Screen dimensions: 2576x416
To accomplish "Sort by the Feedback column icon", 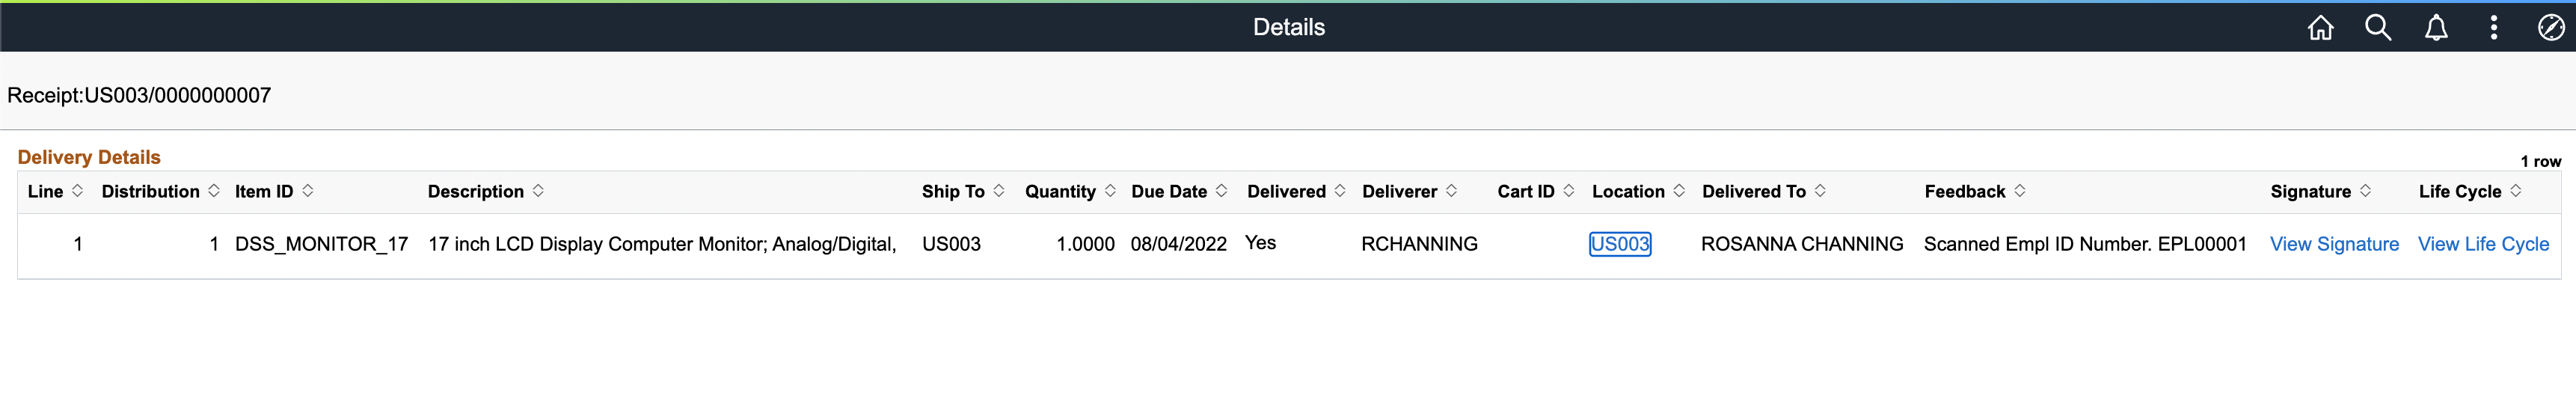I will coord(2020,191).
